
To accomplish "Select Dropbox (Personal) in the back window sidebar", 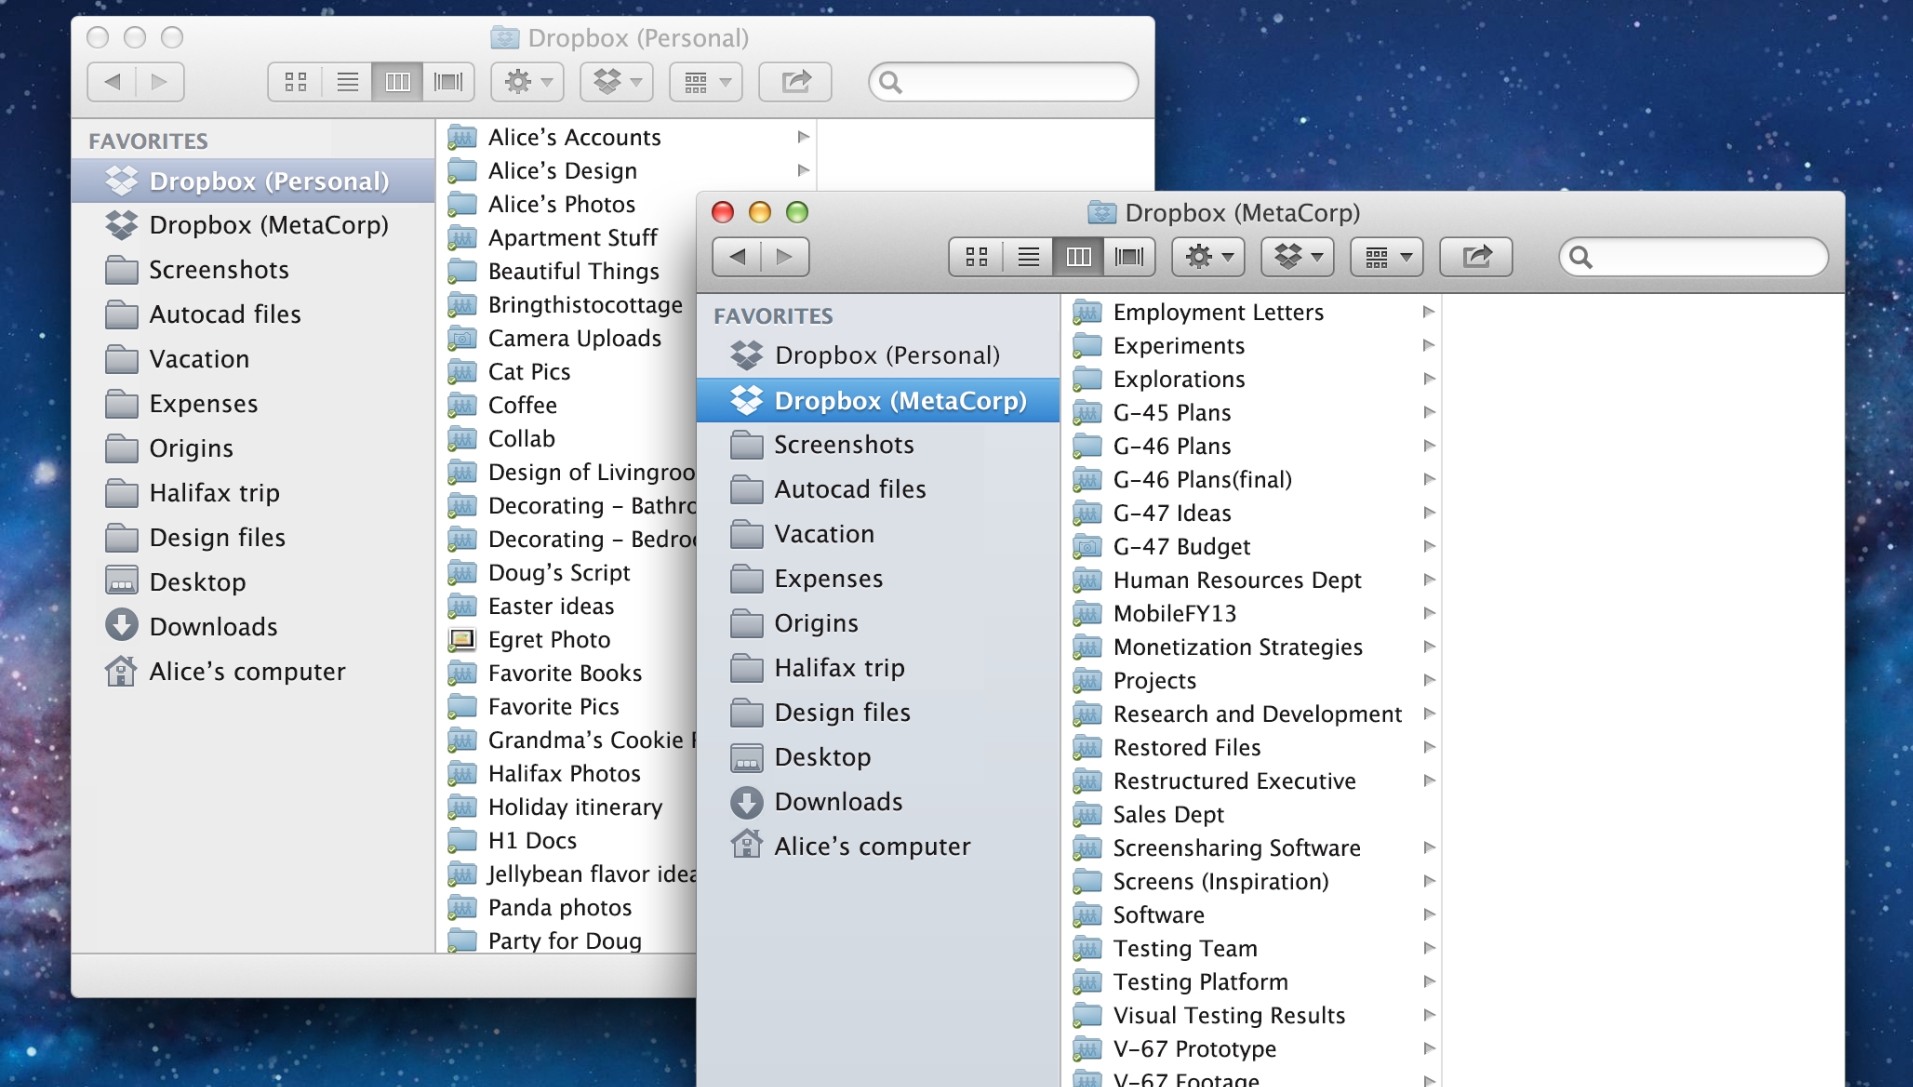I will click(253, 181).
